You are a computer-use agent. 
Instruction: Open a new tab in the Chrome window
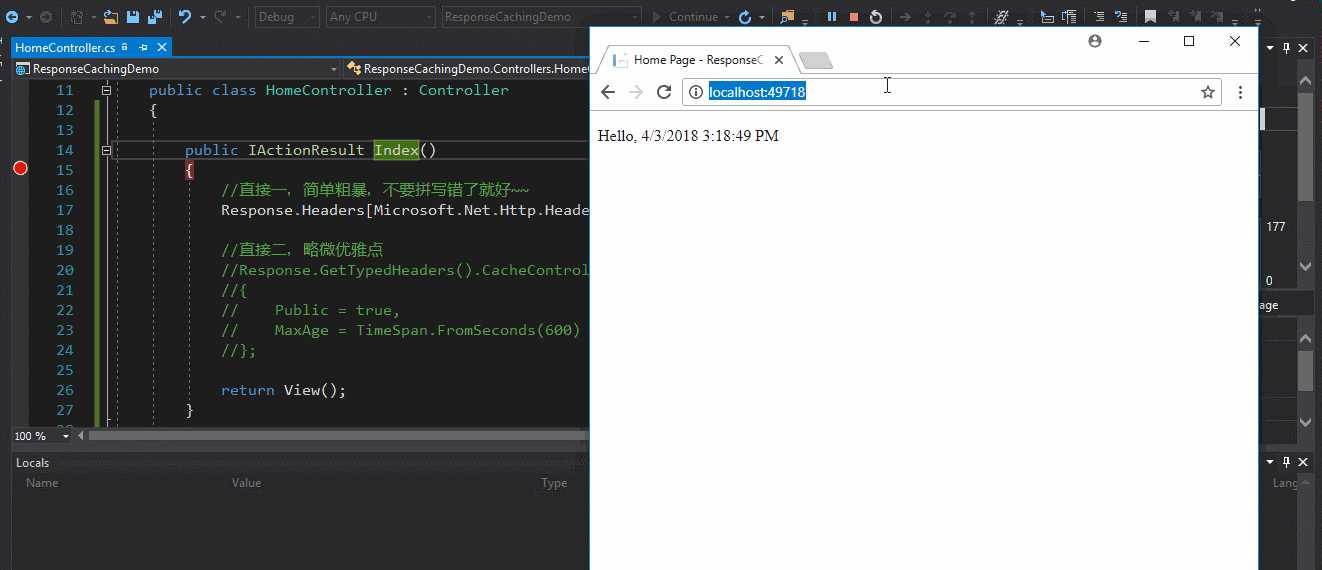click(x=816, y=61)
